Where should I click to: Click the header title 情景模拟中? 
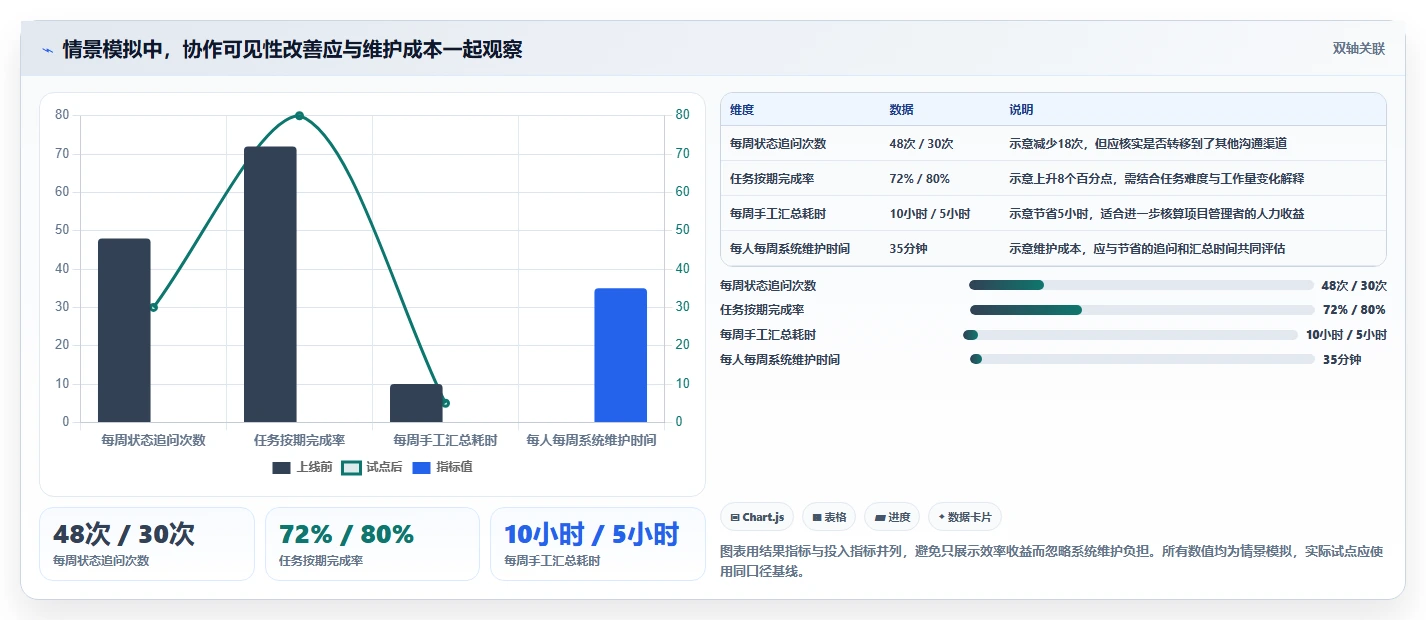click(292, 50)
